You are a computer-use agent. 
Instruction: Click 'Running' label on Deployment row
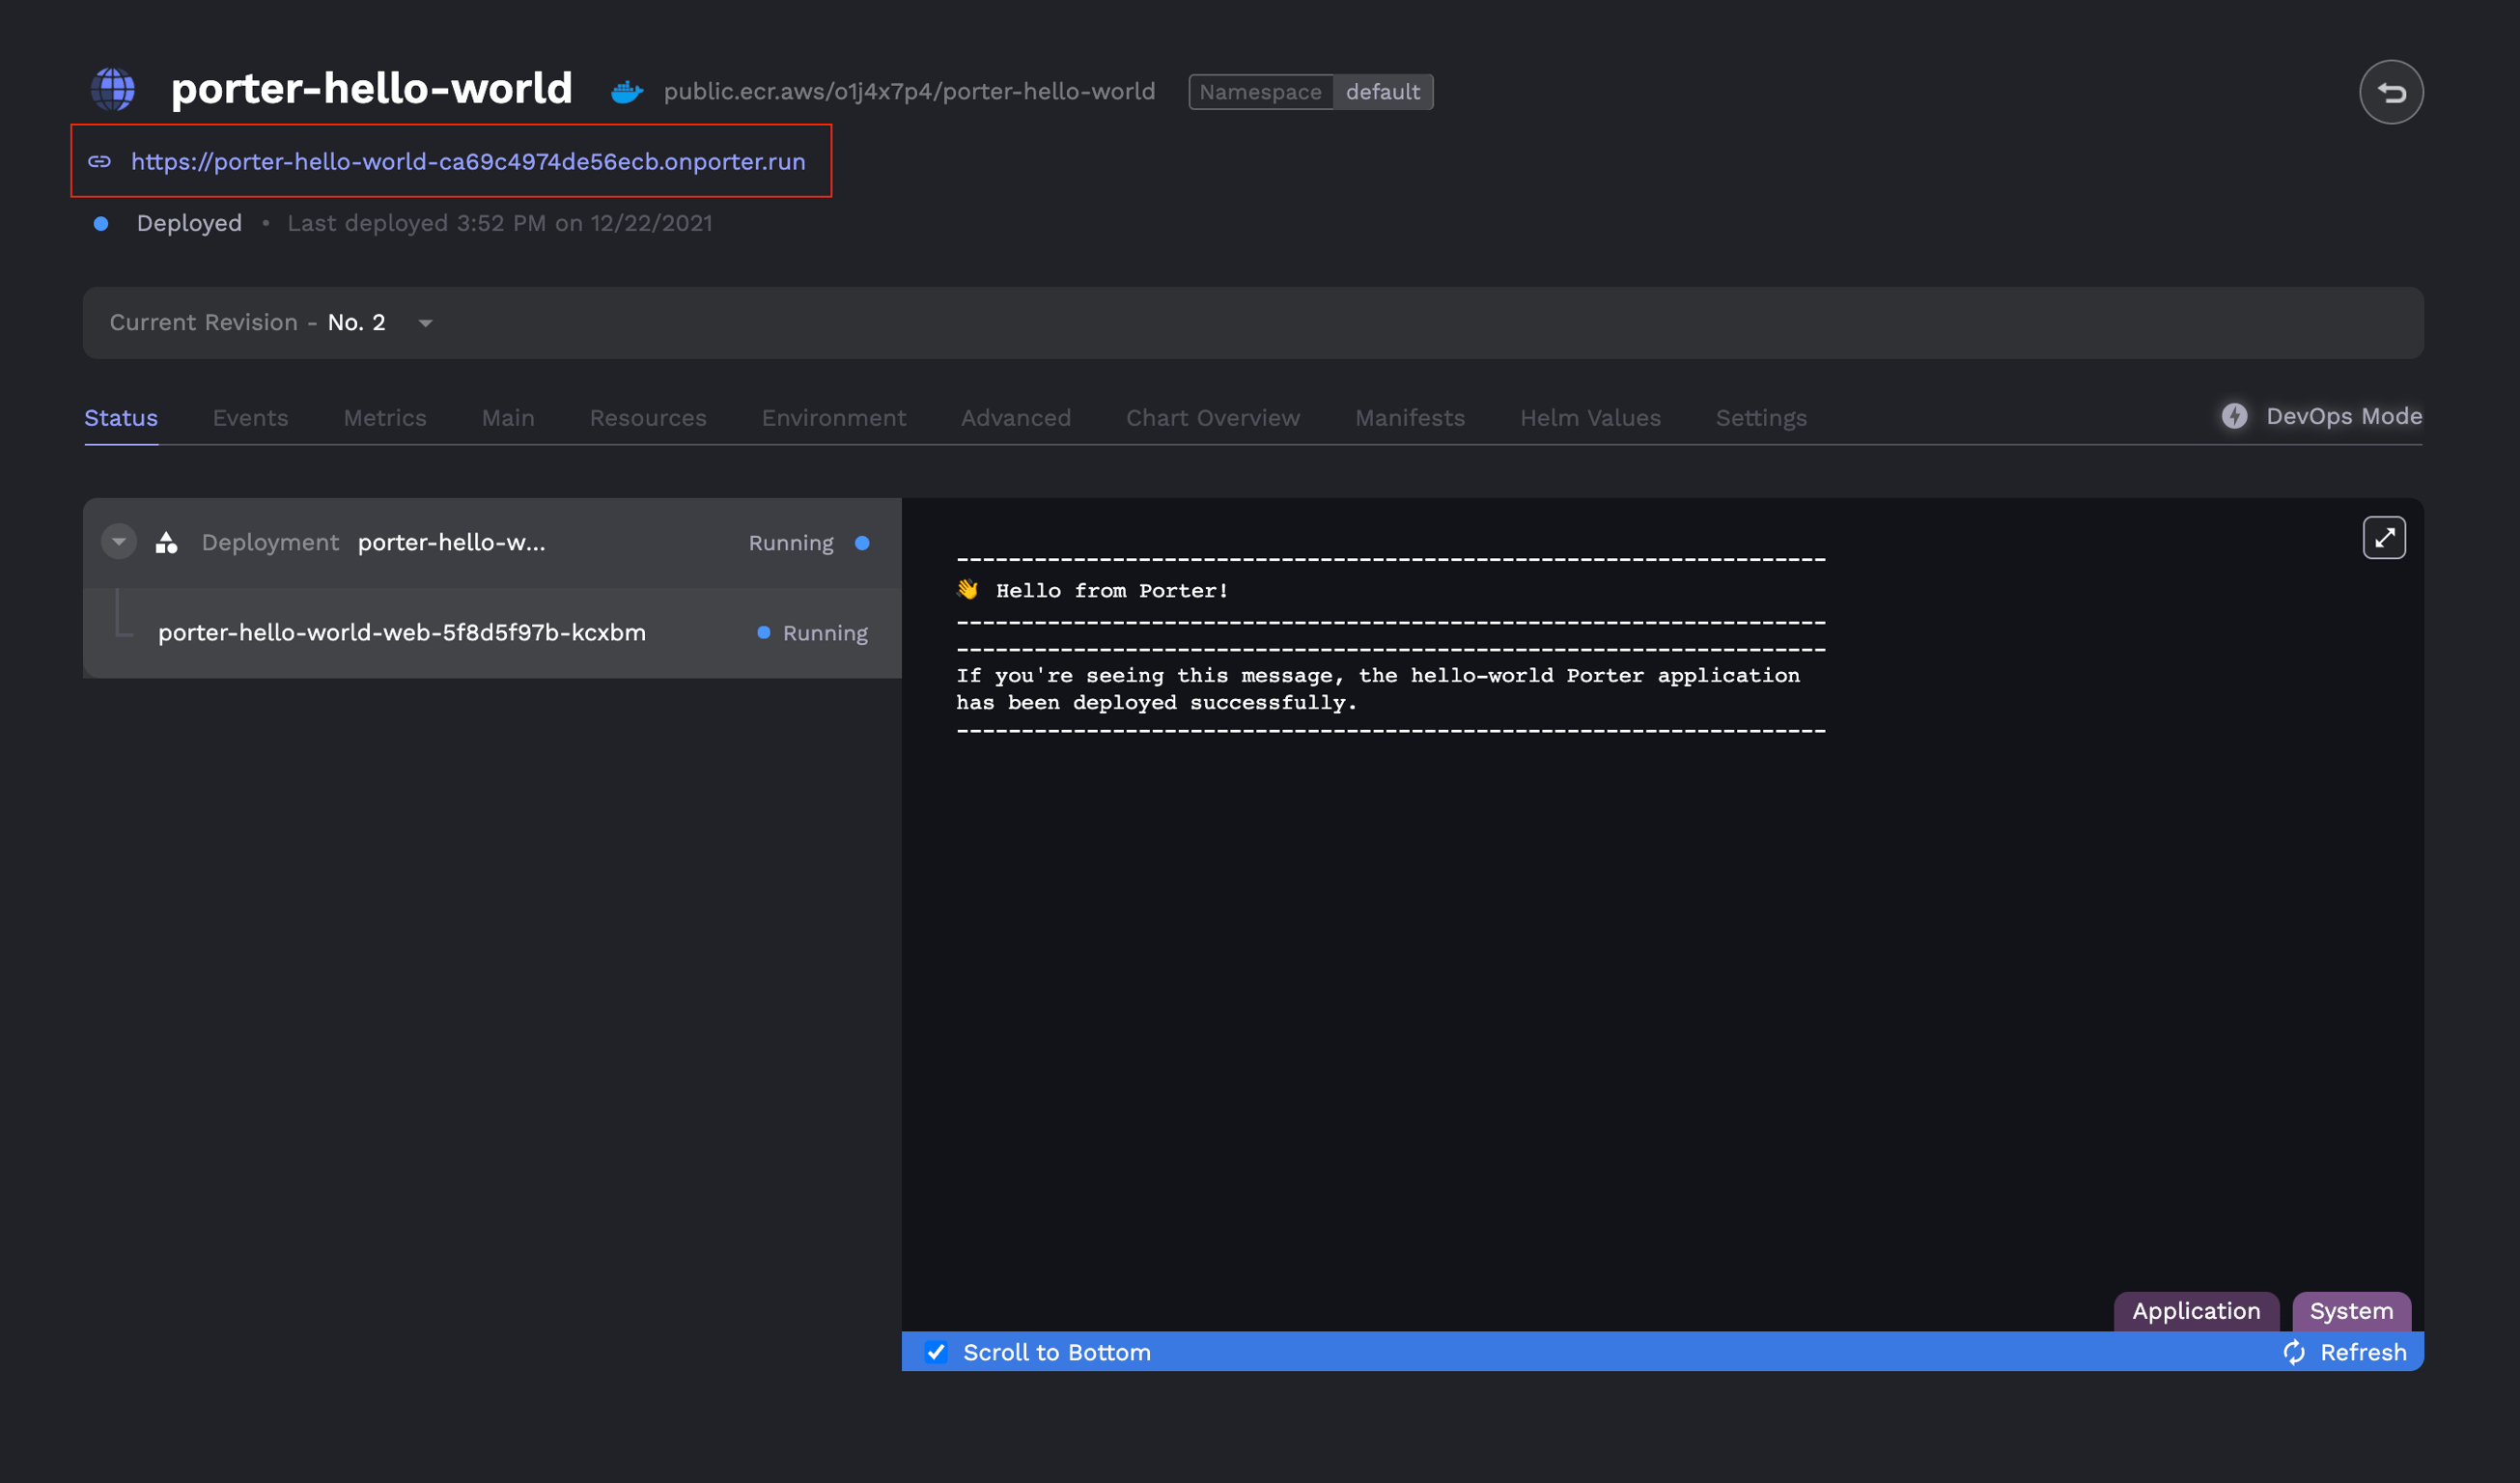click(x=791, y=543)
